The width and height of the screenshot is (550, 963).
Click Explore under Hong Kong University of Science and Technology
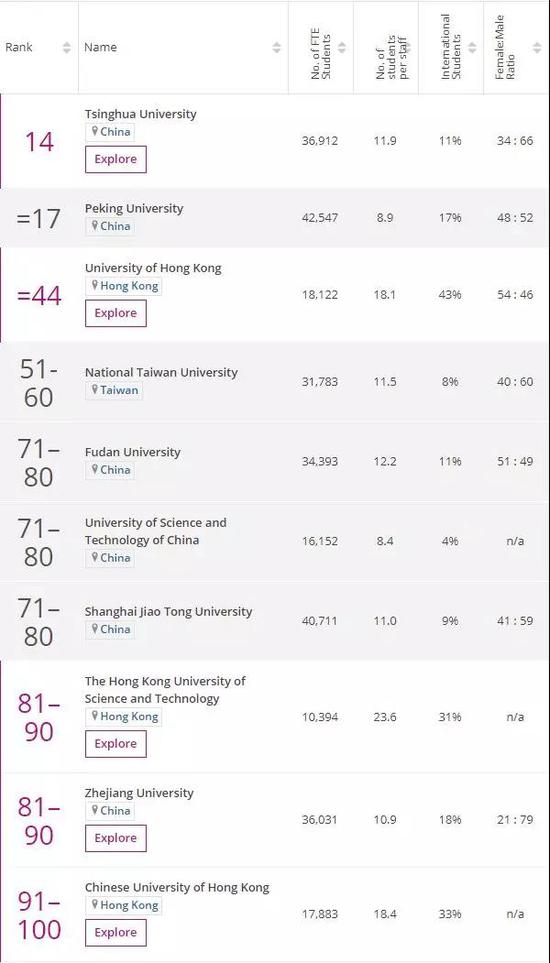(x=115, y=744)
